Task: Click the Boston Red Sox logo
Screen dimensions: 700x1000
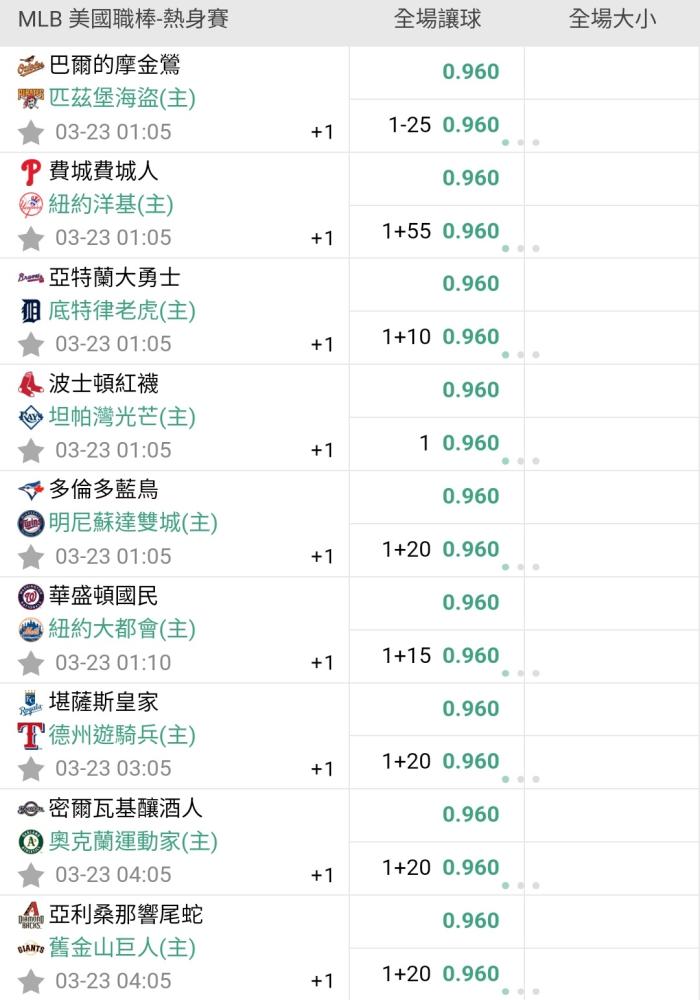Action: (x=31, y=384)
